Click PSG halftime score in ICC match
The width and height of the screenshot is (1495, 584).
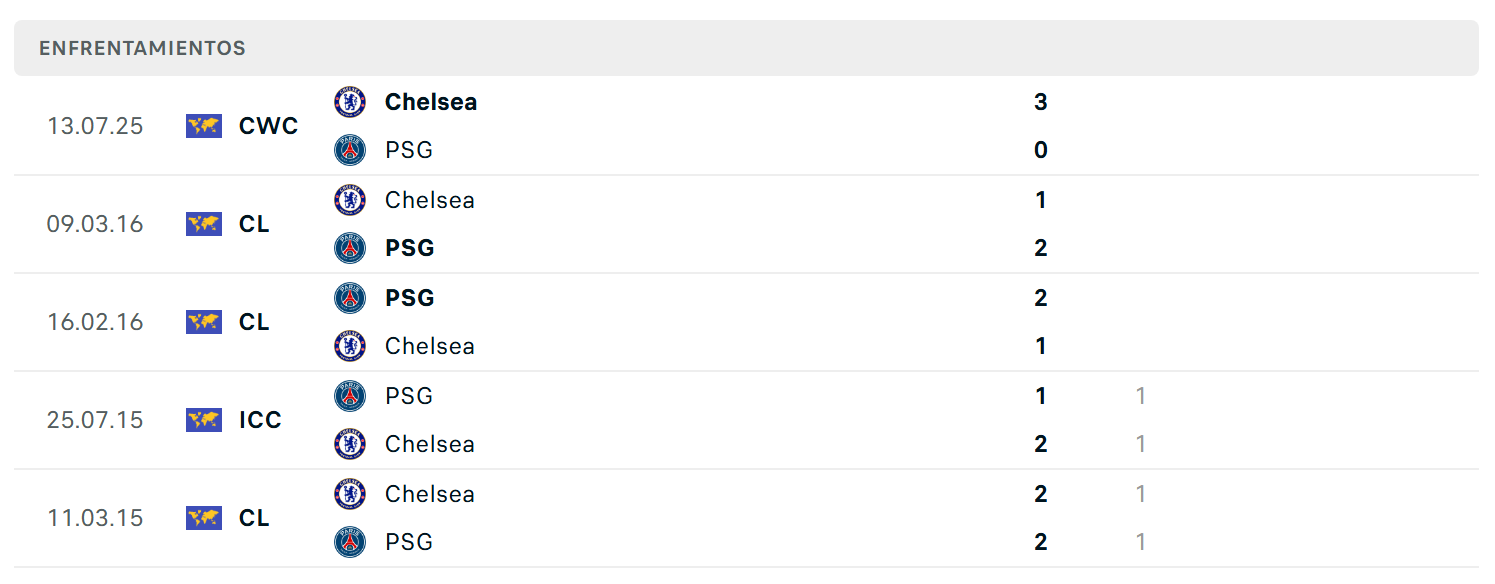click(1141, 396)
